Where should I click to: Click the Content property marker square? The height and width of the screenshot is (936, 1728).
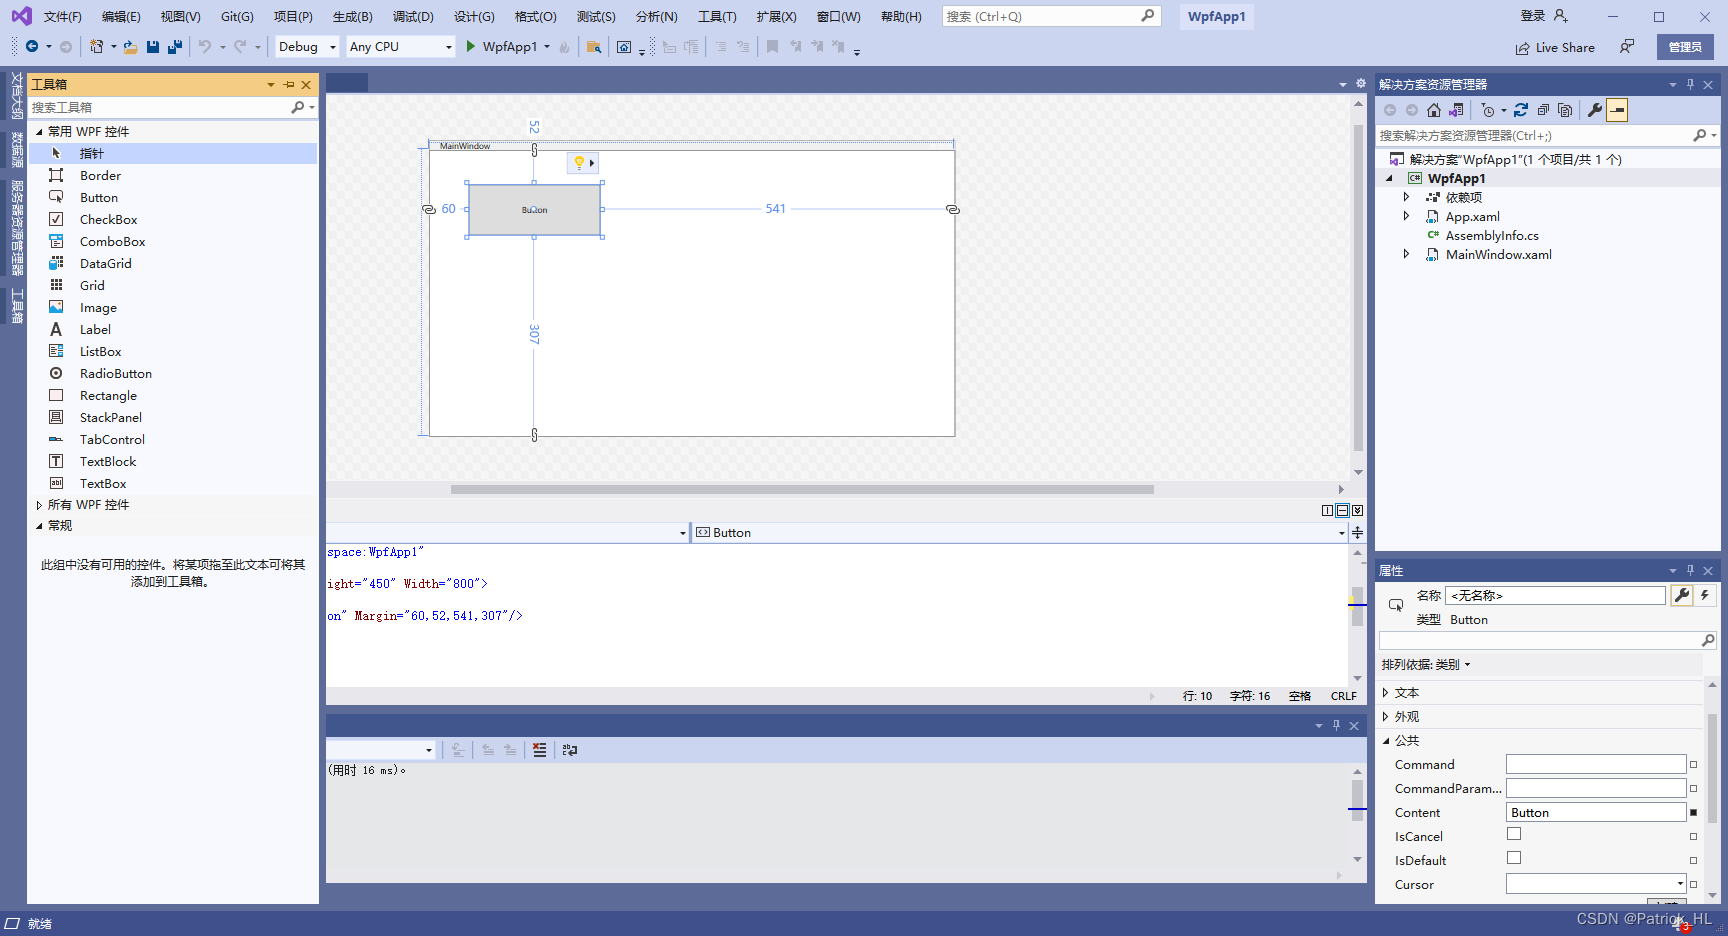[1693, 812]
